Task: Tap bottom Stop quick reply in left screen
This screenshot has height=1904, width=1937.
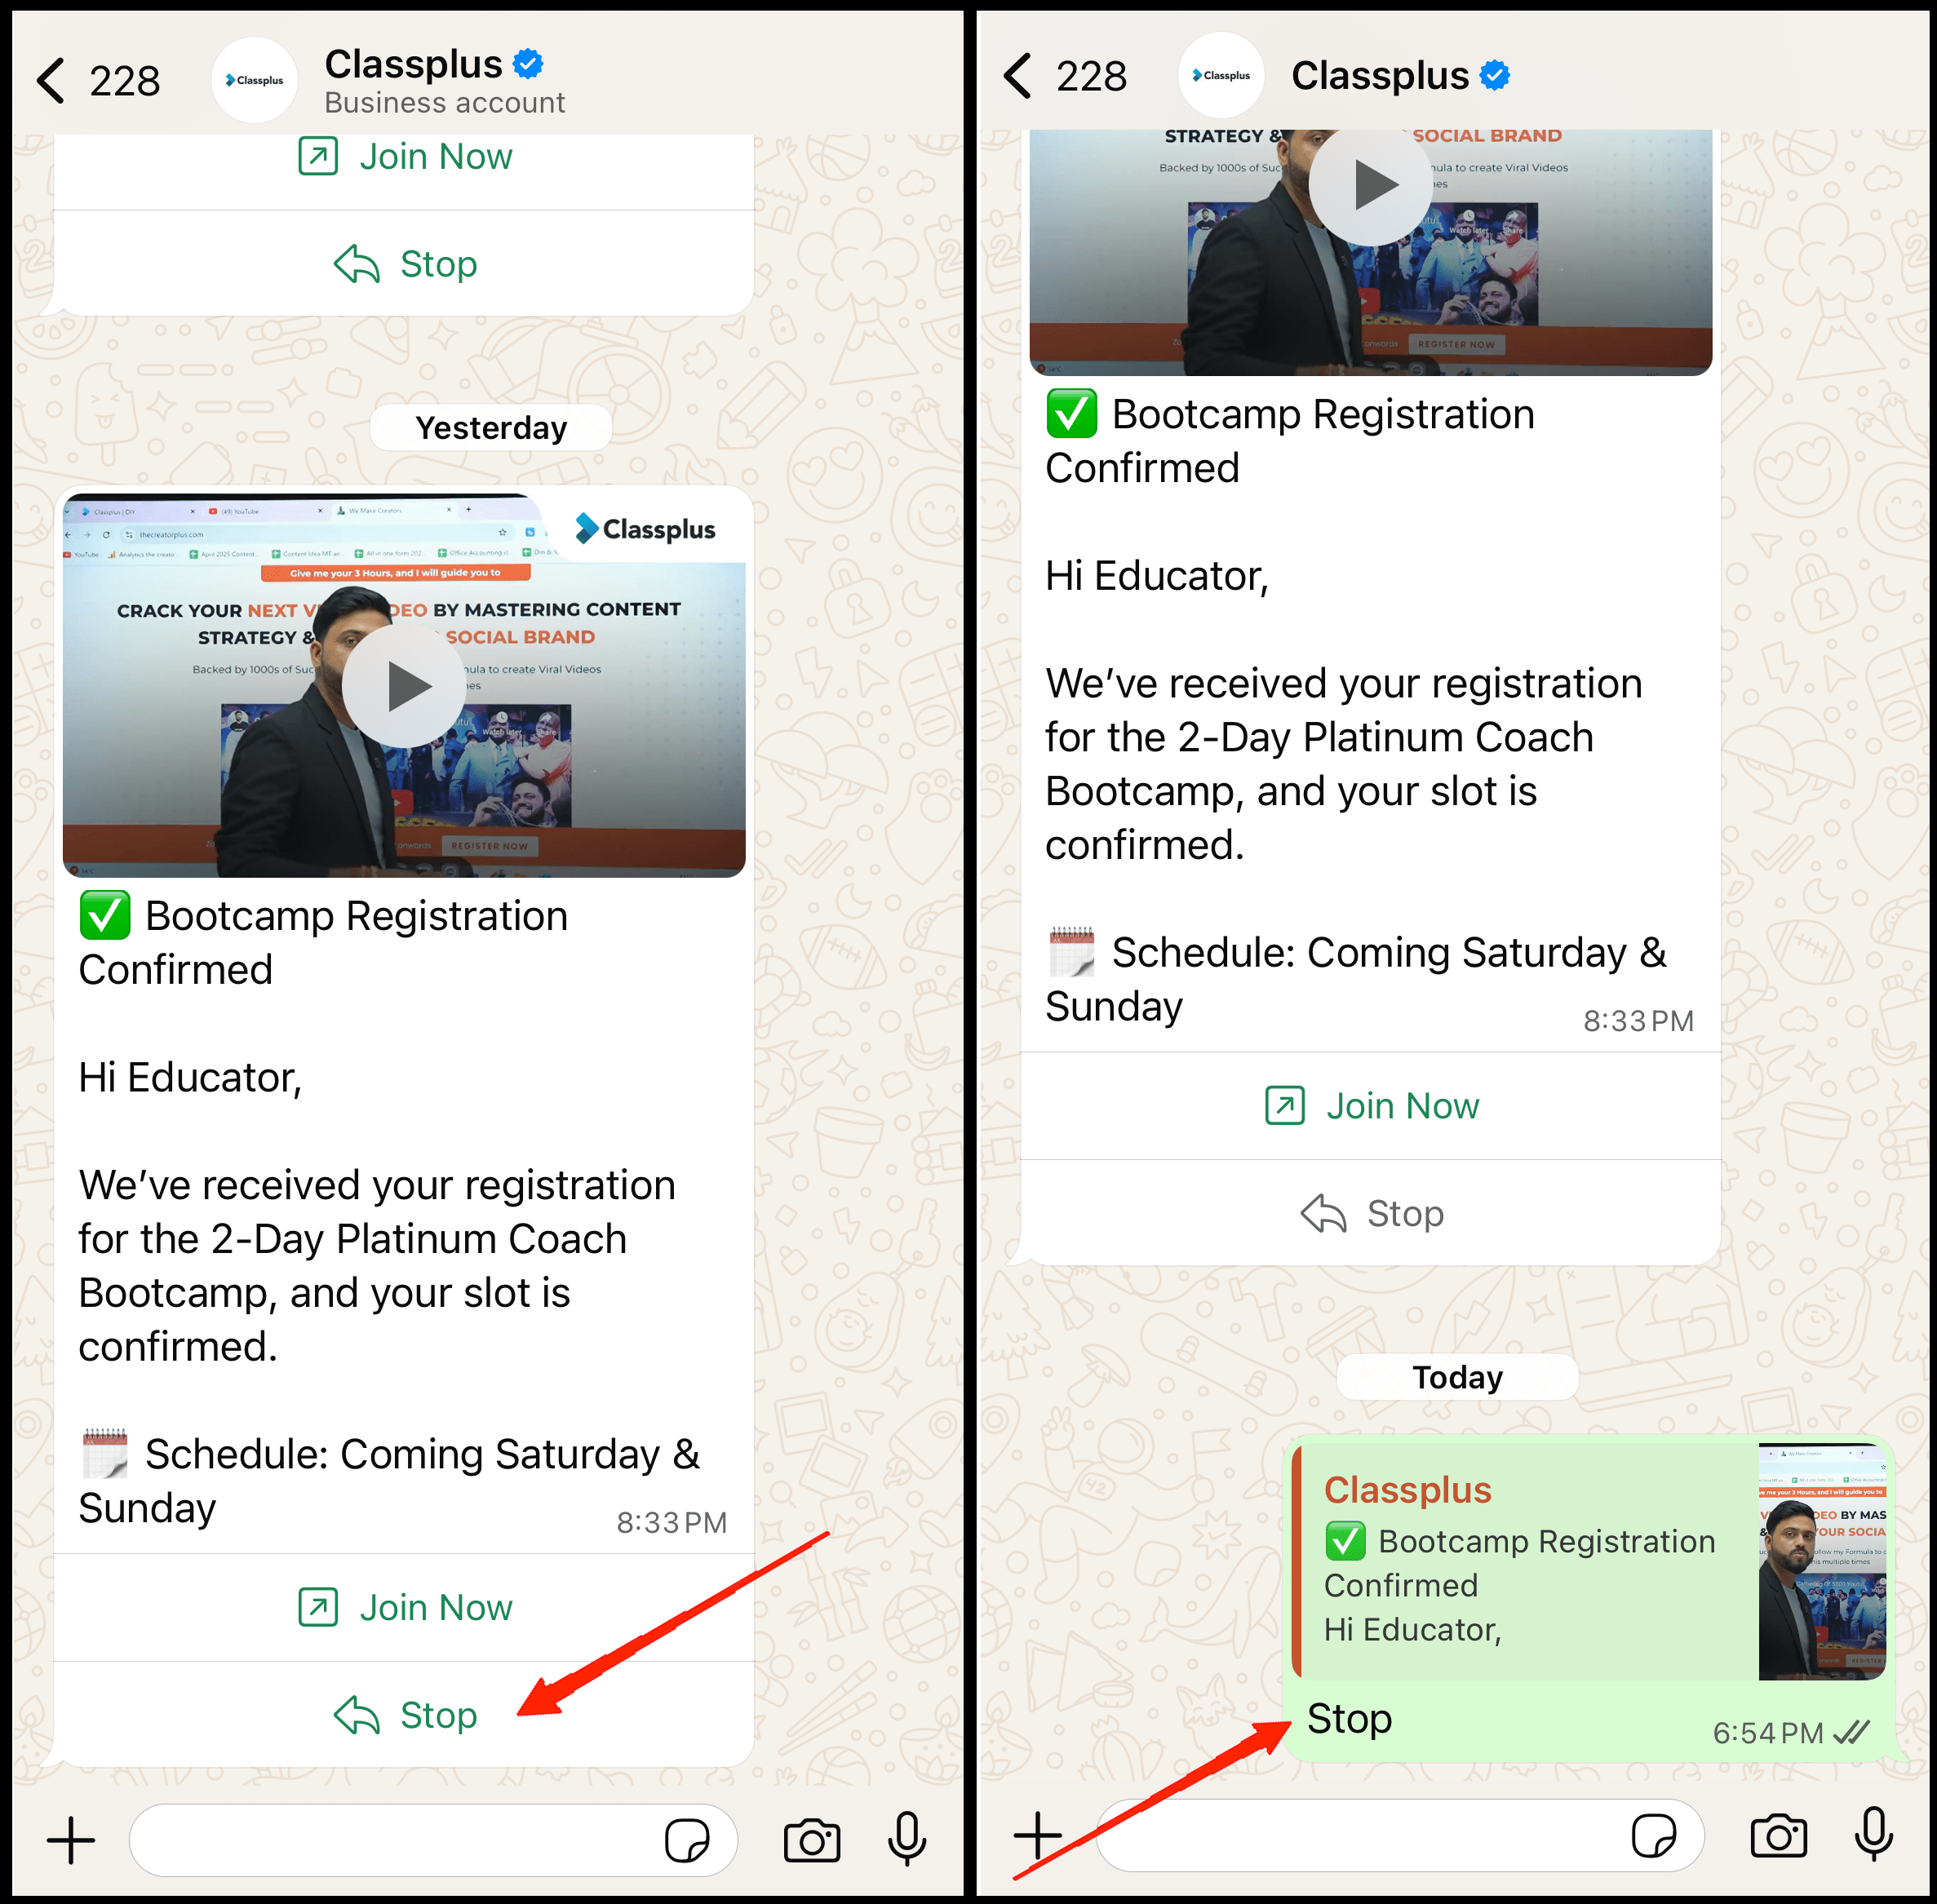Action: 404,1715
